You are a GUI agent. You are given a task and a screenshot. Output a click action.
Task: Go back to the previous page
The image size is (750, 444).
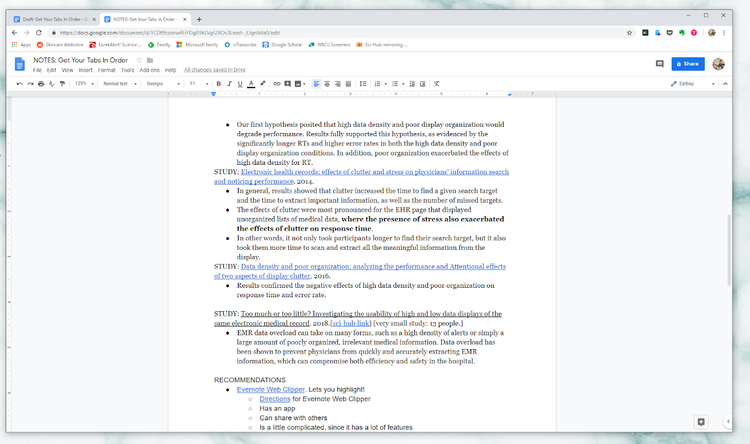[14, 33]
